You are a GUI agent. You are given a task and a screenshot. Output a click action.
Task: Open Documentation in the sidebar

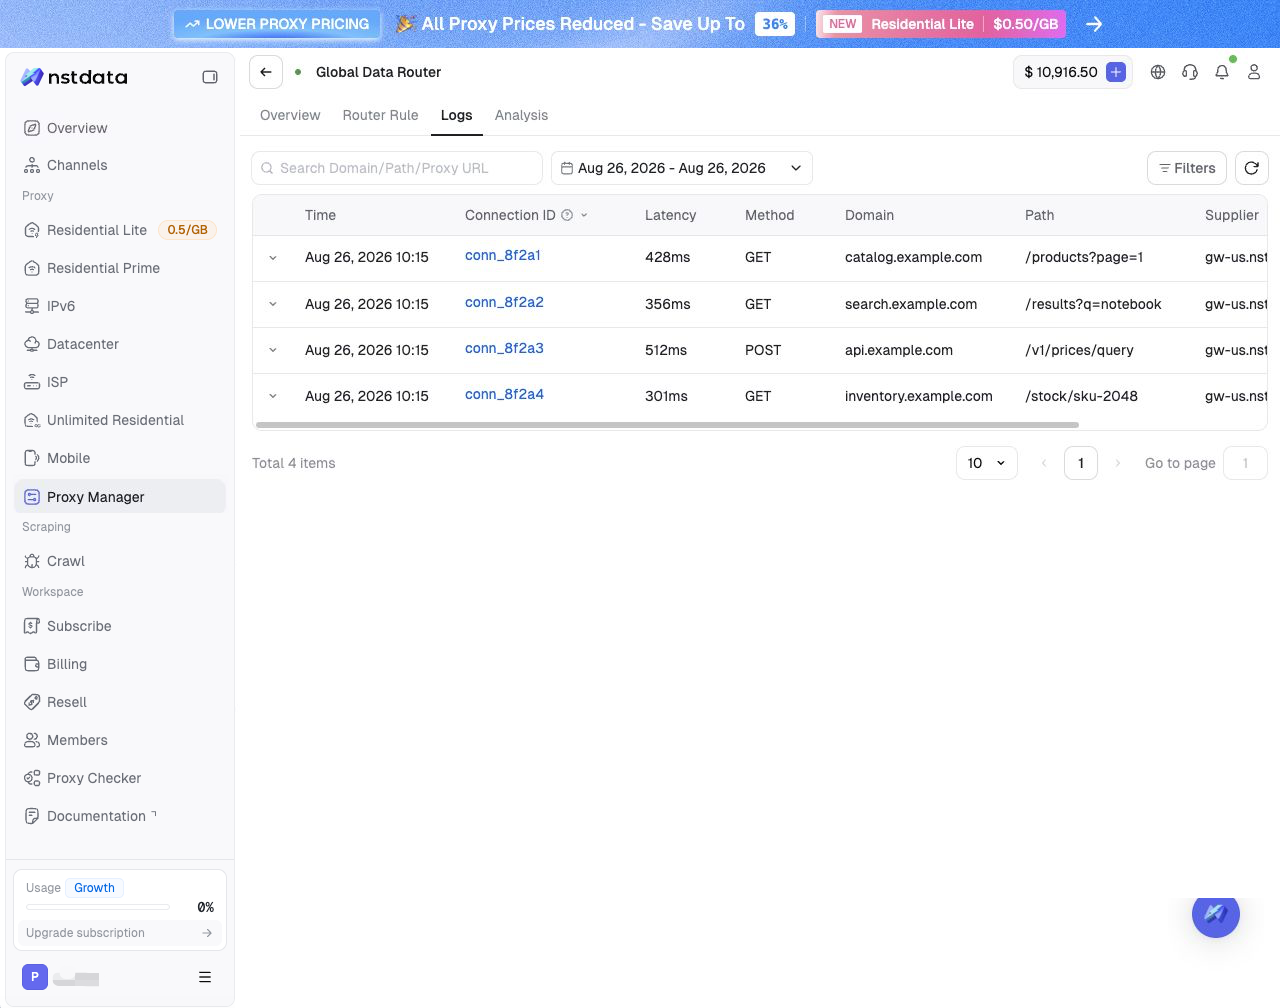(120, 816)
